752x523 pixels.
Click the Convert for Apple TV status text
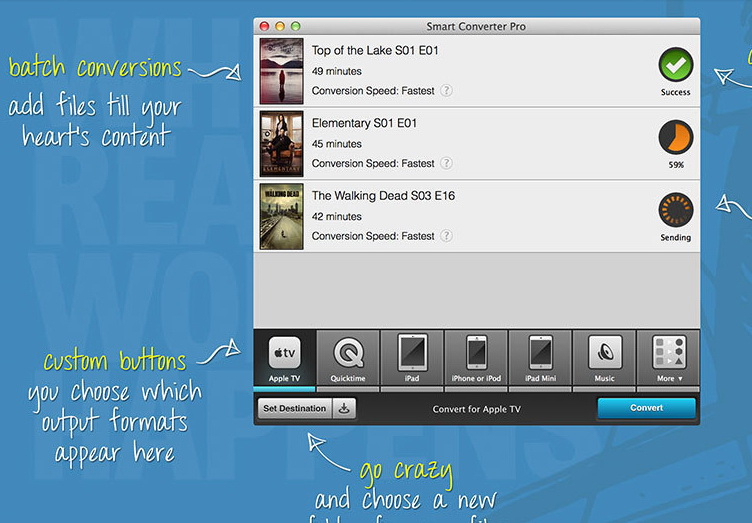476,409
